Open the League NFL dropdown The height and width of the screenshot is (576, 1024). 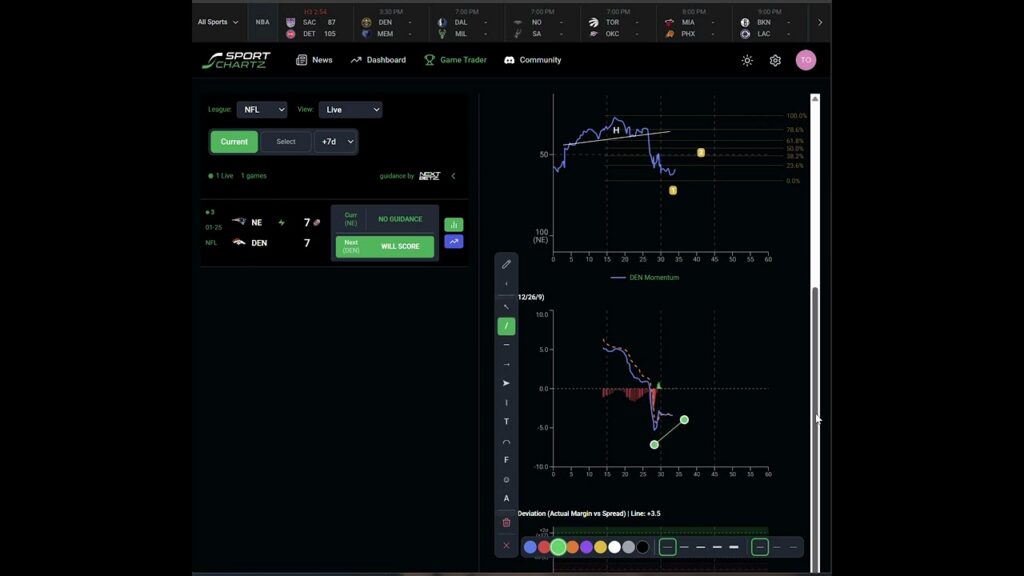(262, 110)
